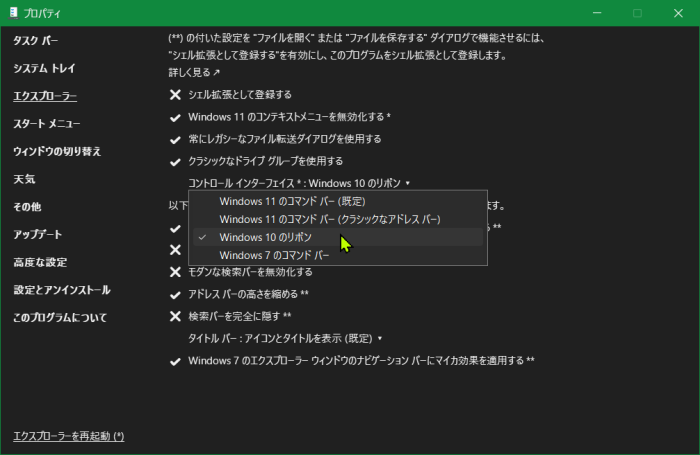Disable Windows 11 のコンテキストメニューを無効化する
Screen dimensions: 700x455
(288, 117)
